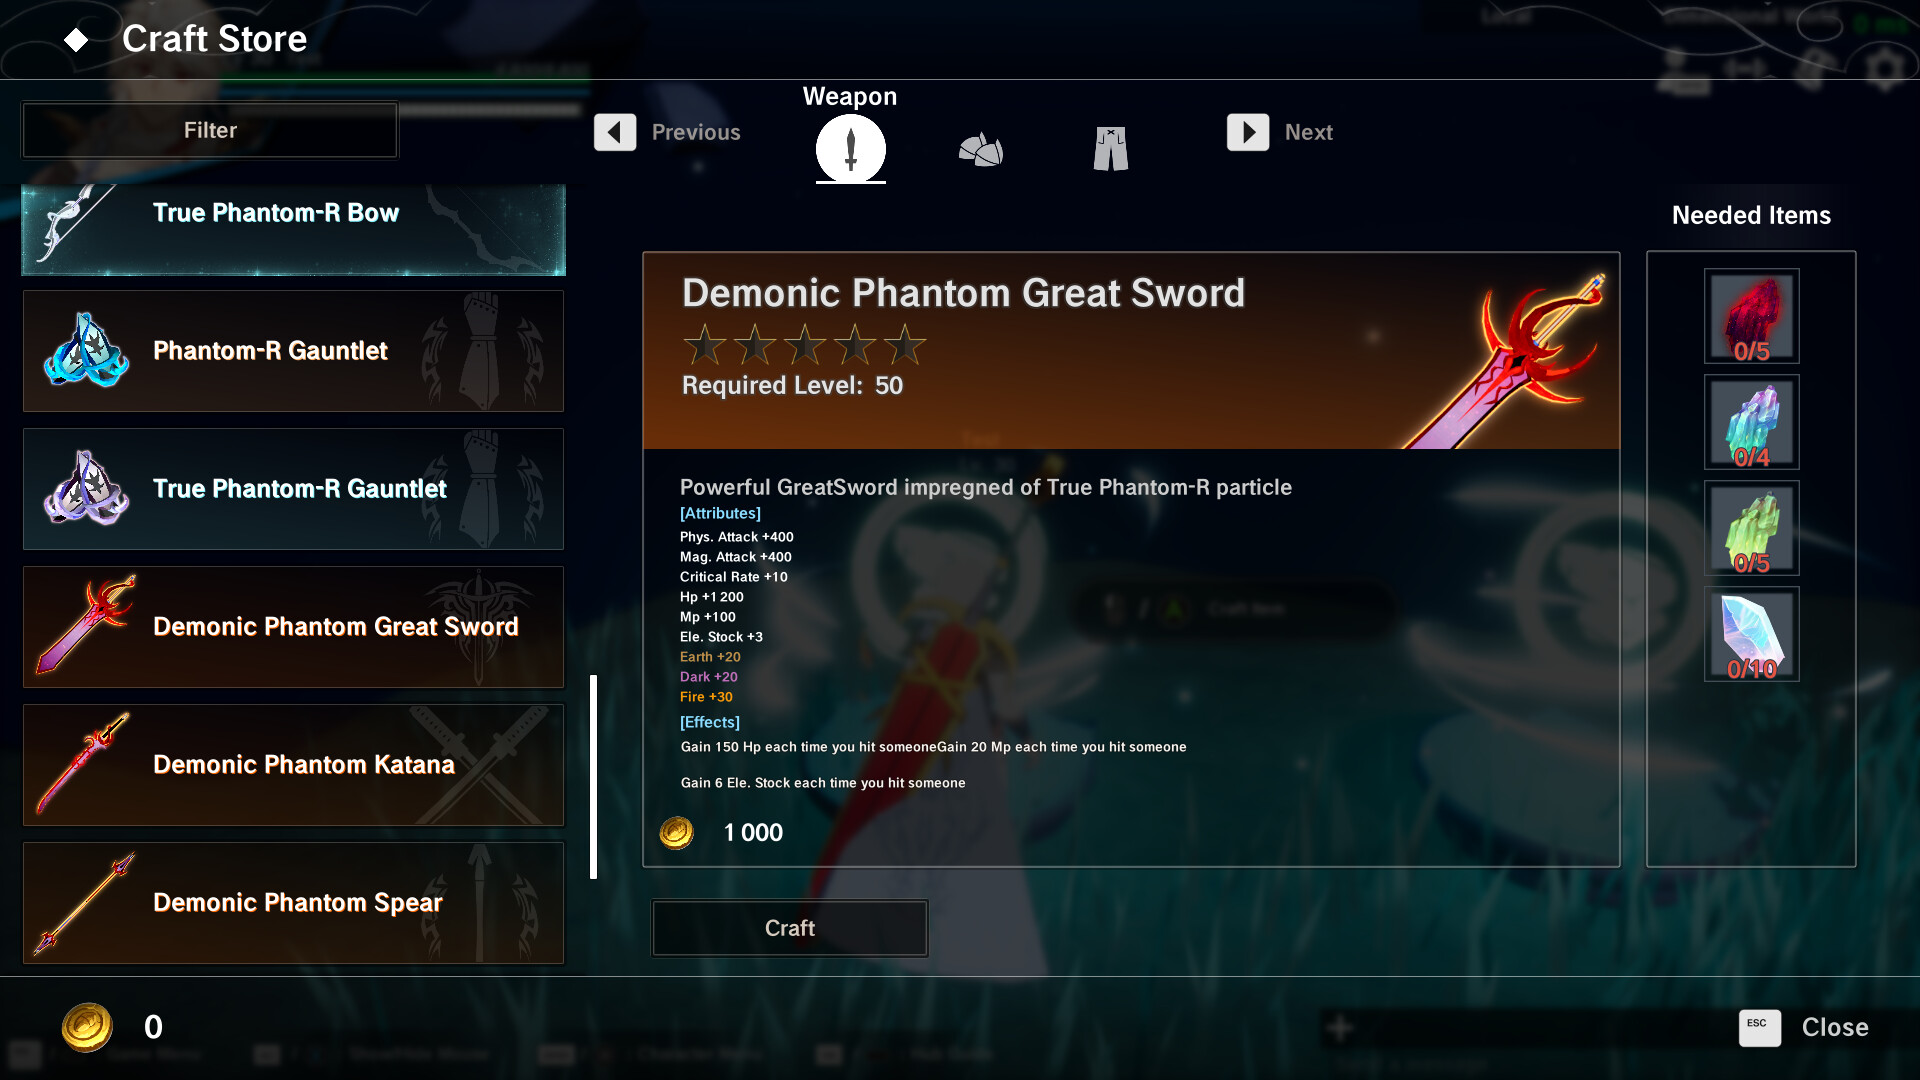Image resolution: width=1920 pixels, height=1080 pixels.
Task: Click the blue crystal material icon (0/4)
Action: tap(1750, 422)
